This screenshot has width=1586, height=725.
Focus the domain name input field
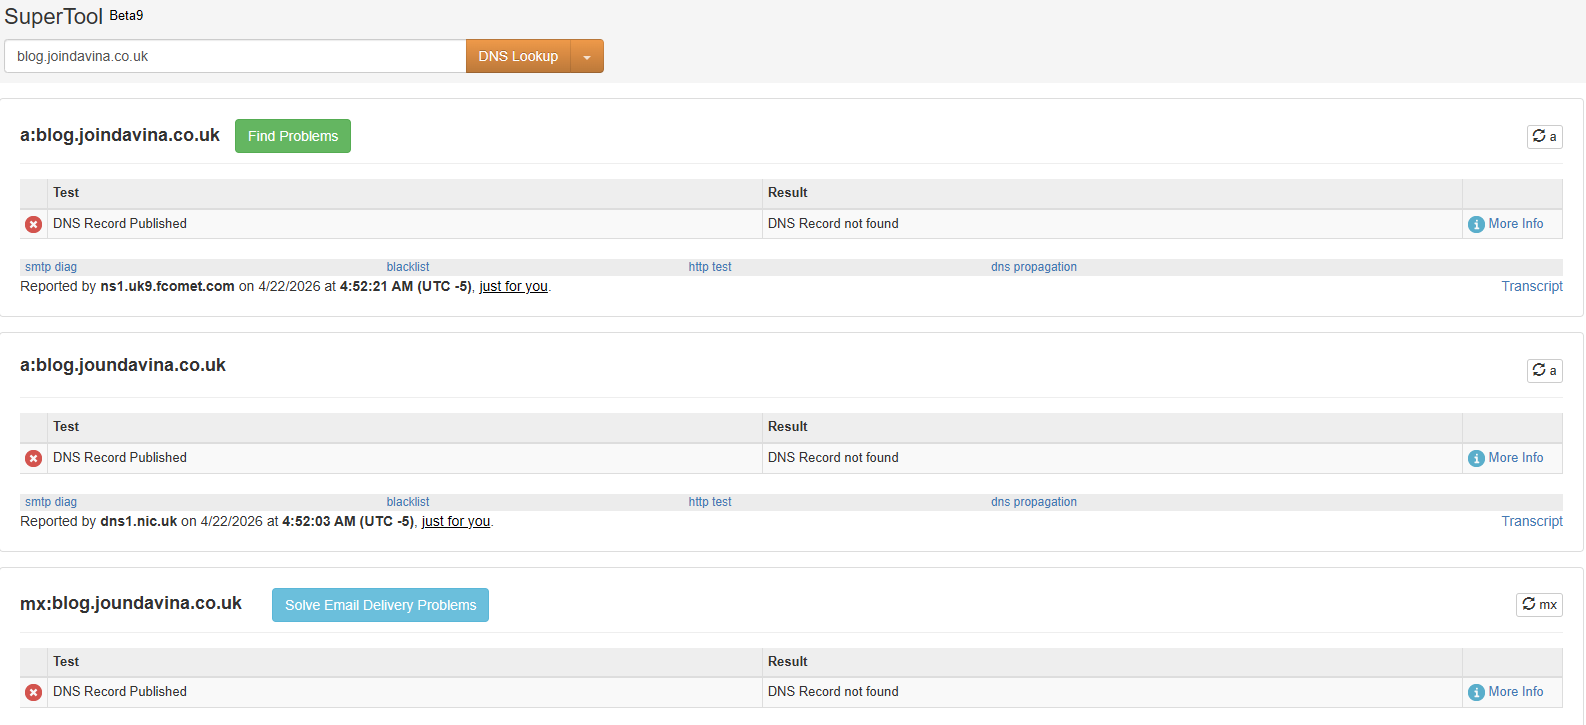point(235,57)
